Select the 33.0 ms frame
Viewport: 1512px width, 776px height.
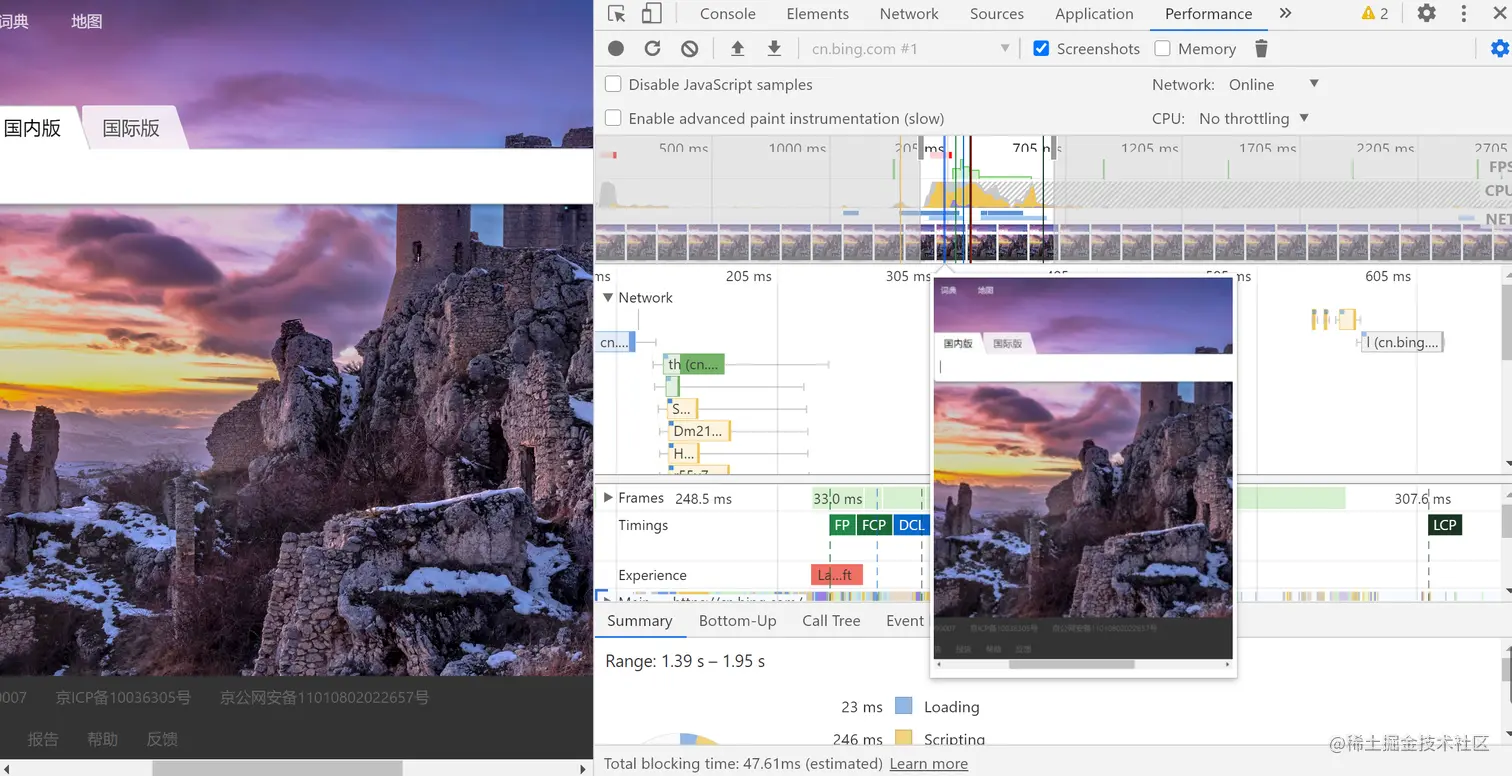[x=837, y=498]
